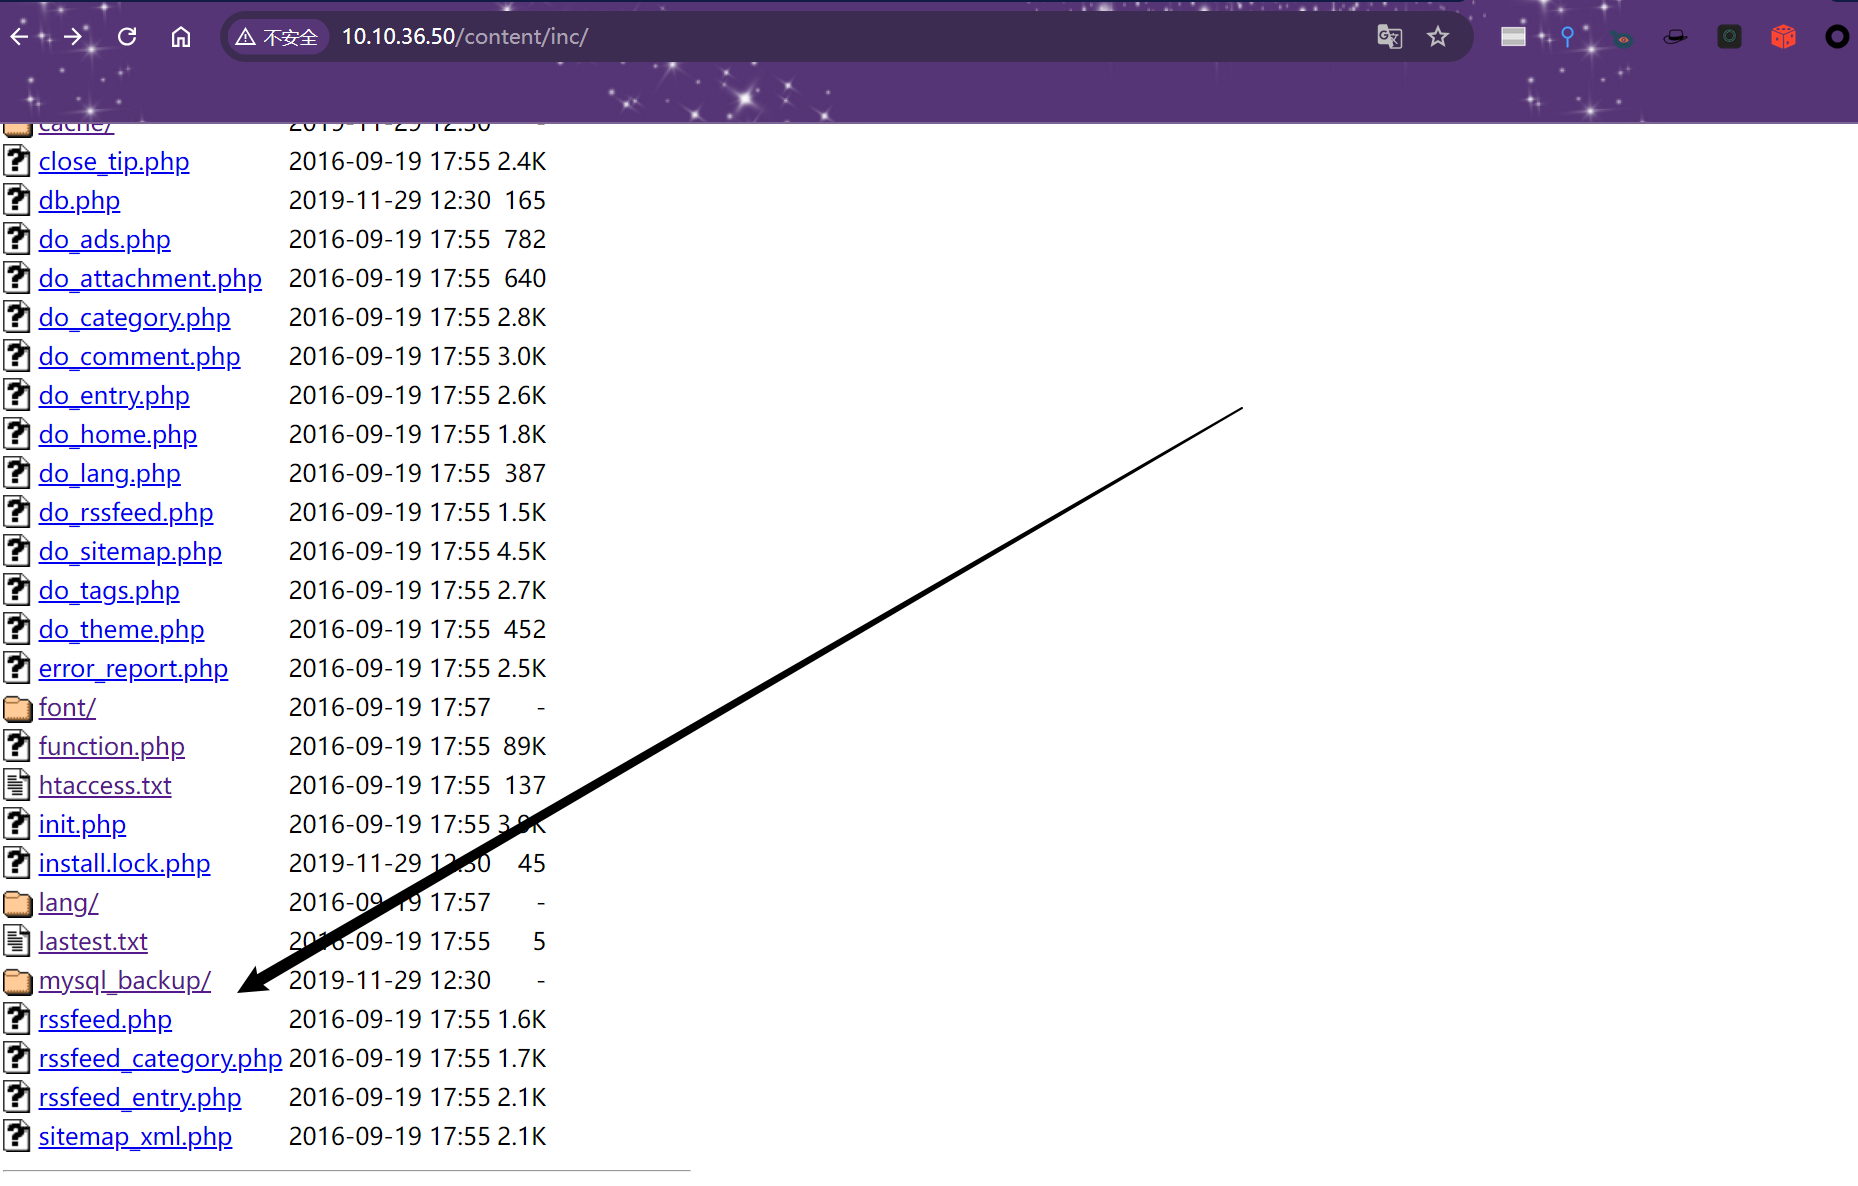Click the file icon beside rssfeed.php
This screenshot has width=1858, height=1186.
tap(17, 1019)
